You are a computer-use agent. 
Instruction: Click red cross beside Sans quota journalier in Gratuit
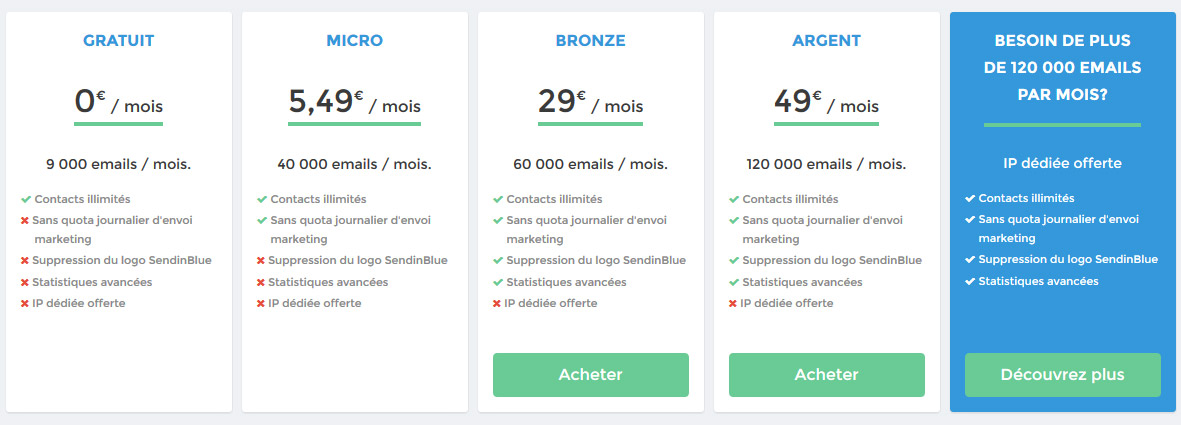tap(26, 221)
